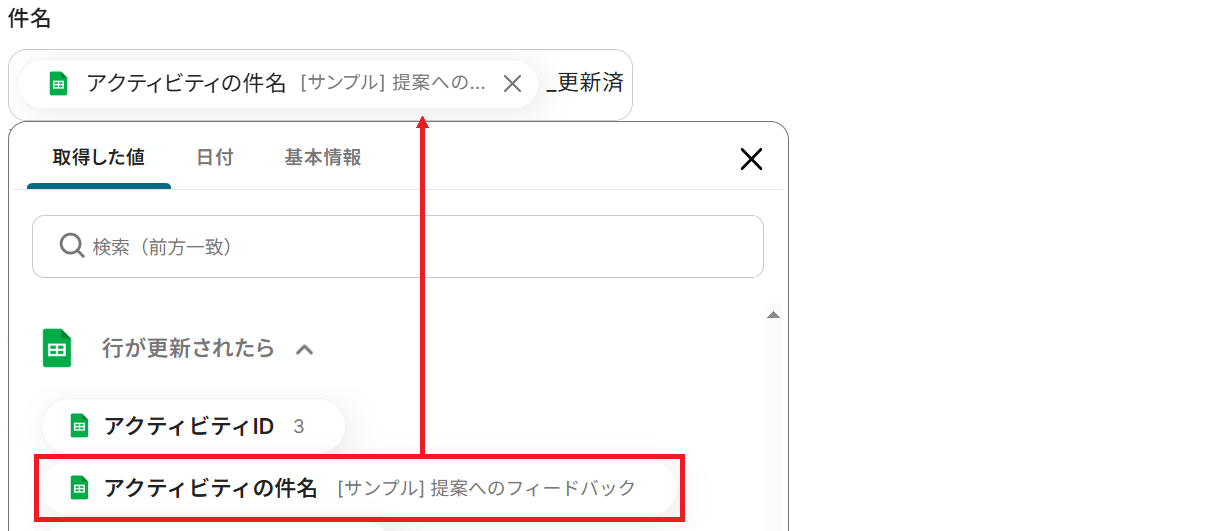The width and height of the screenshot is (1207, 531).
Task: Collapse the 行が更新されたら section with the chevron
Action: (305, 349)
